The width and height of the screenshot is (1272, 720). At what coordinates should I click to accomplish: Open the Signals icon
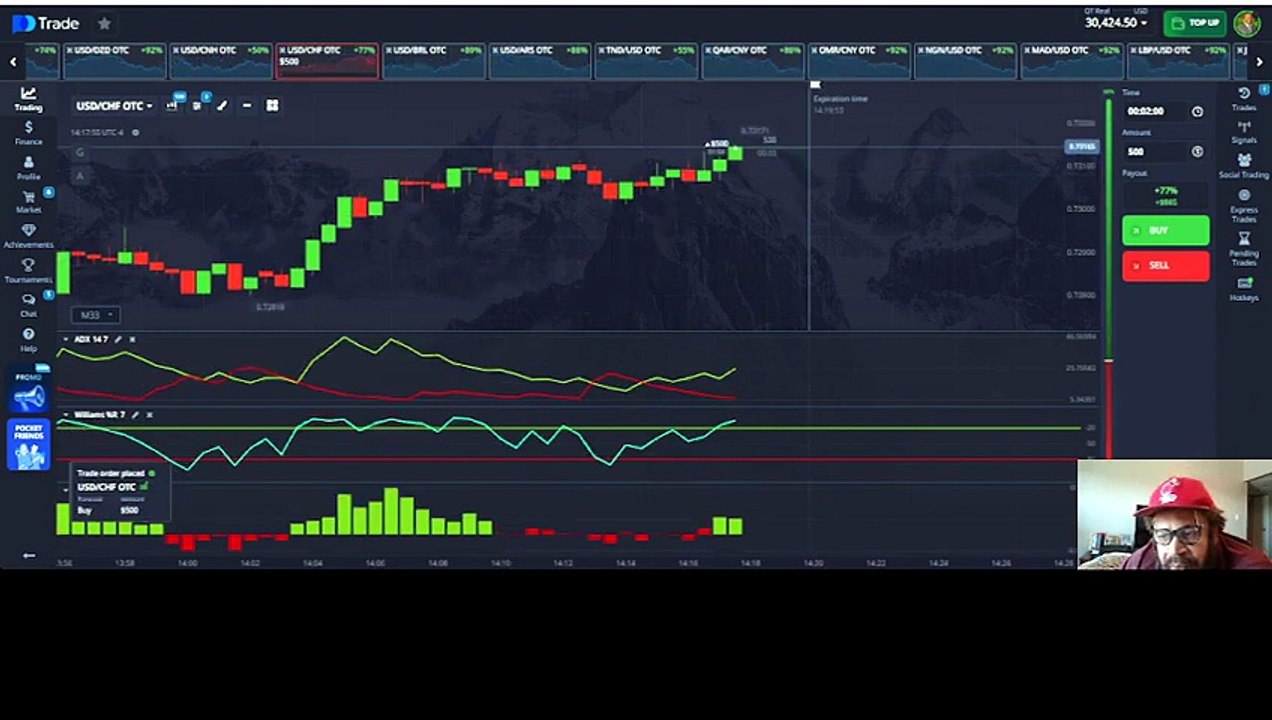1244,132
